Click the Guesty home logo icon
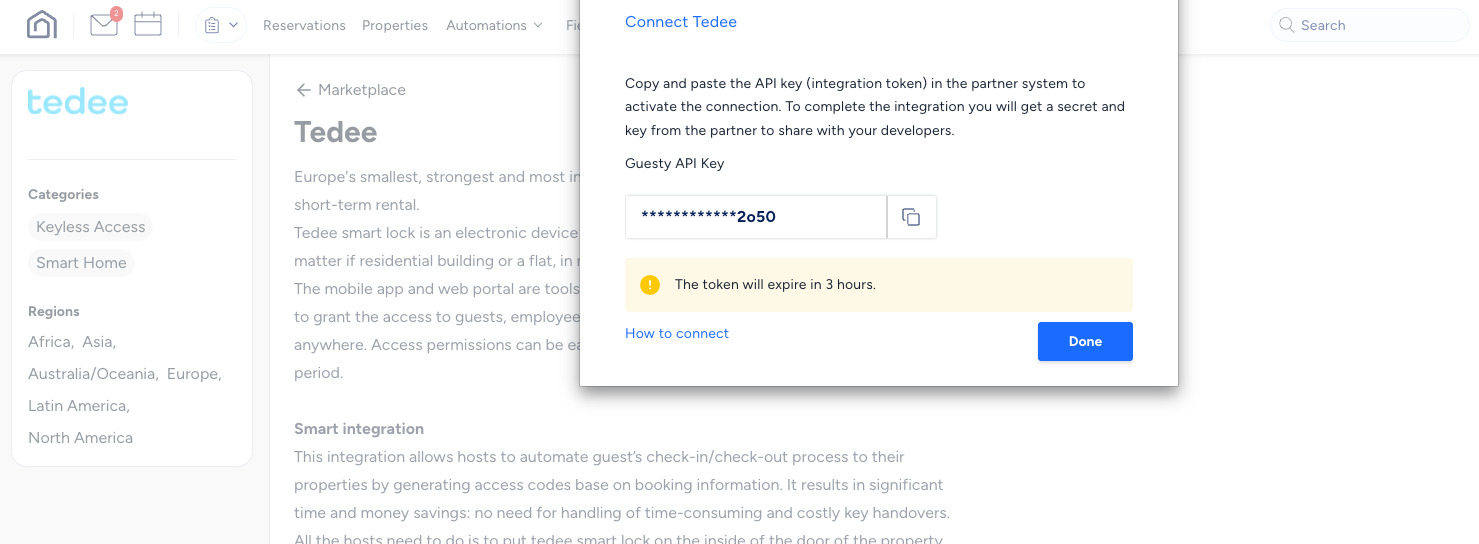1479x544 pixels. 41,25
